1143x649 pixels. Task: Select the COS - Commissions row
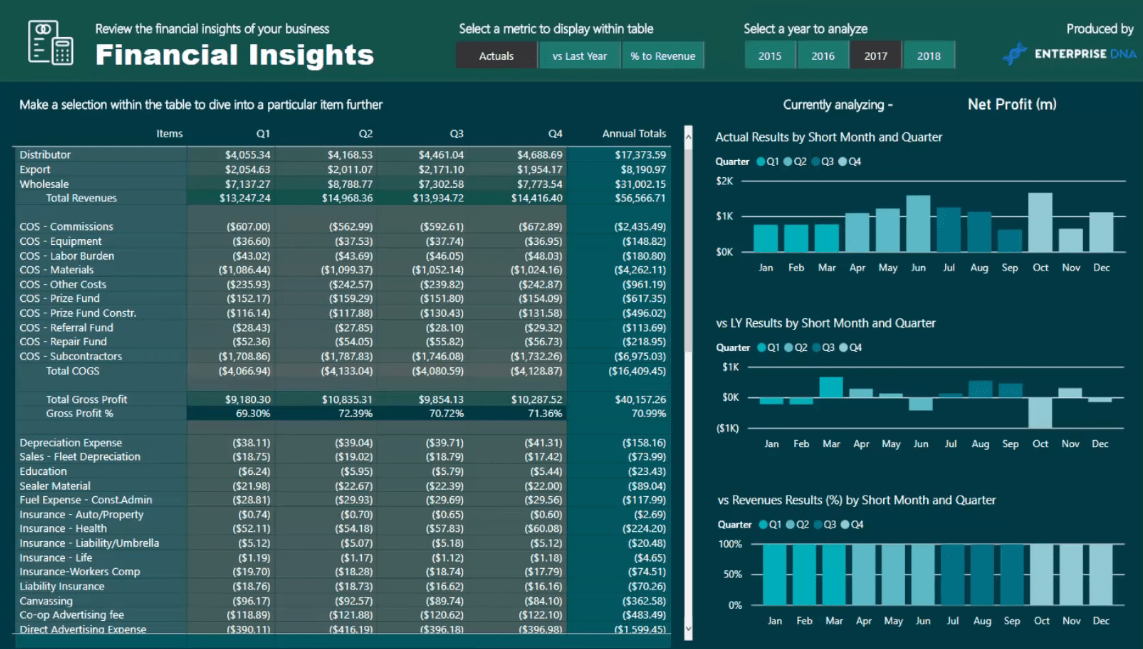click(x=341, y=227)
